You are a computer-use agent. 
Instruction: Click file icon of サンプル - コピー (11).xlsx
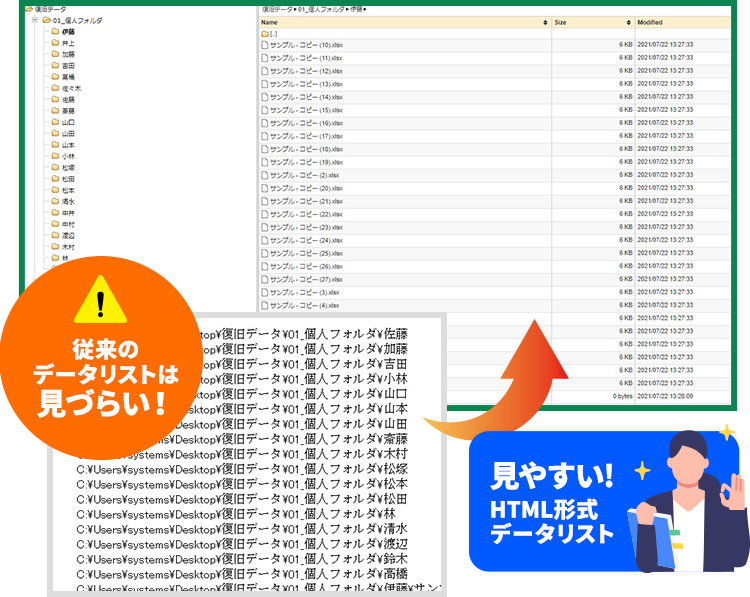(265, 58)
